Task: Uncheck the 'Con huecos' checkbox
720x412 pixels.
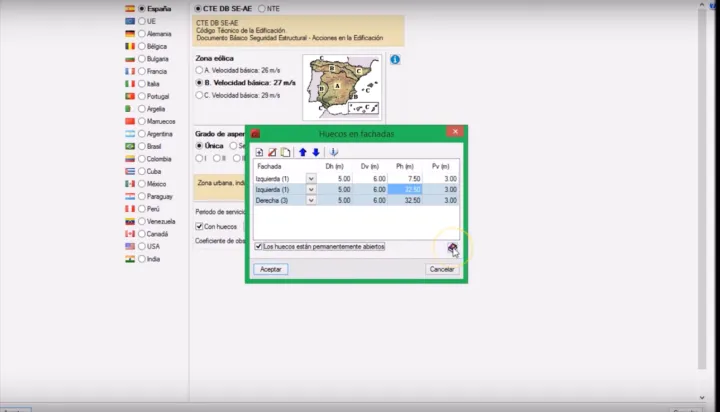Action: click(199, 226)
